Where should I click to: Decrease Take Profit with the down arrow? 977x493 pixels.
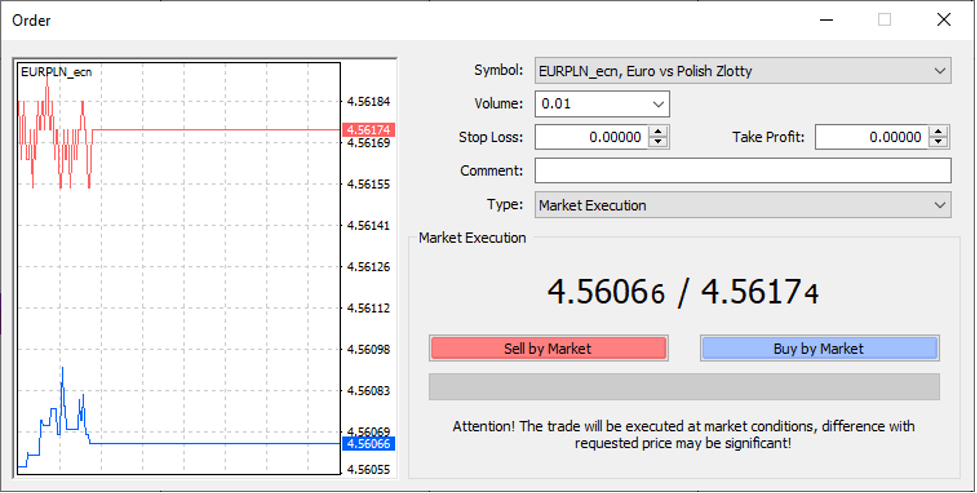tap(937, 142)
